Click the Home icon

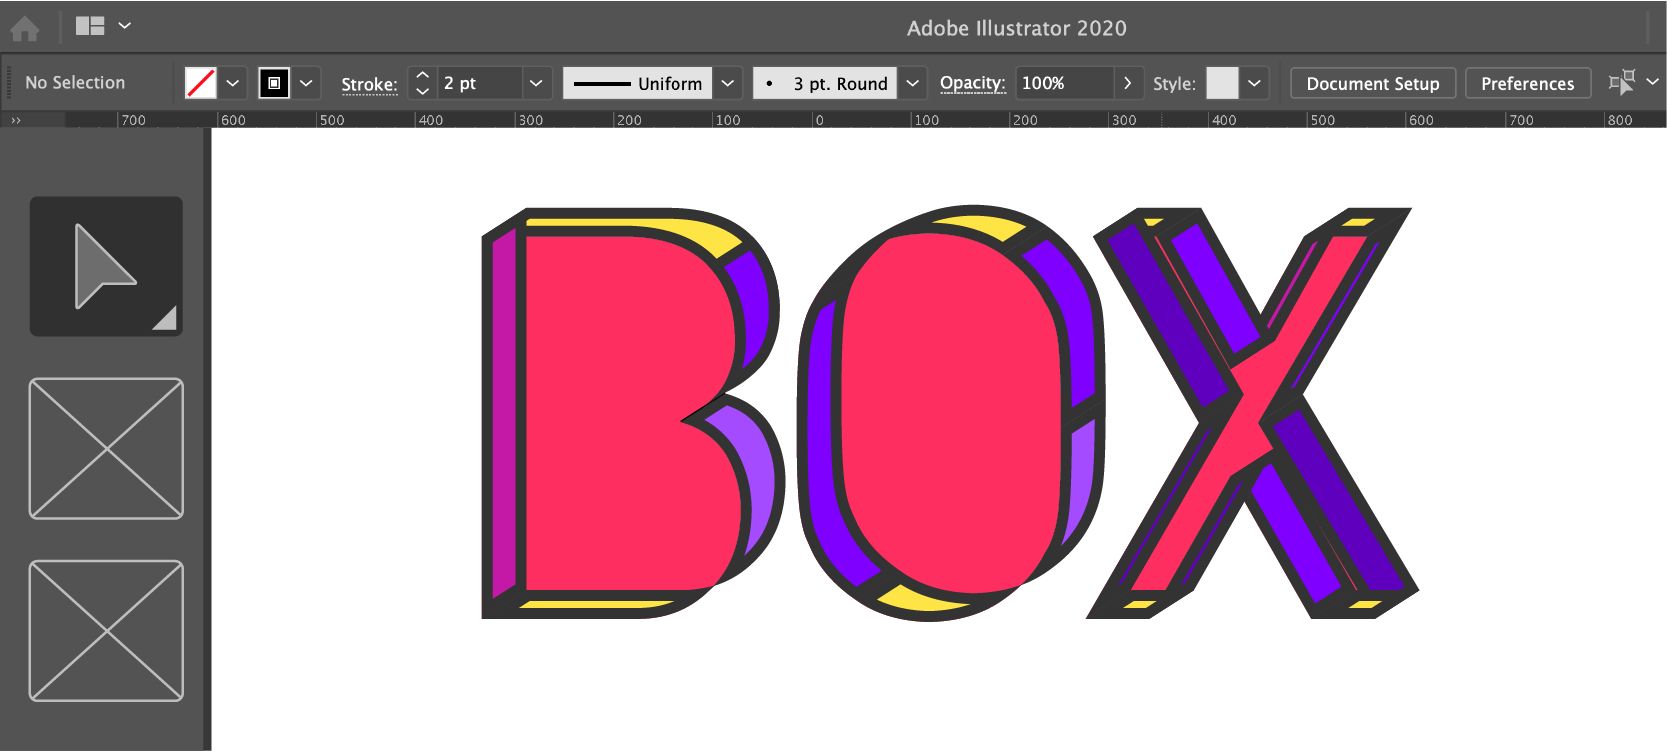[x=24, y=28]
